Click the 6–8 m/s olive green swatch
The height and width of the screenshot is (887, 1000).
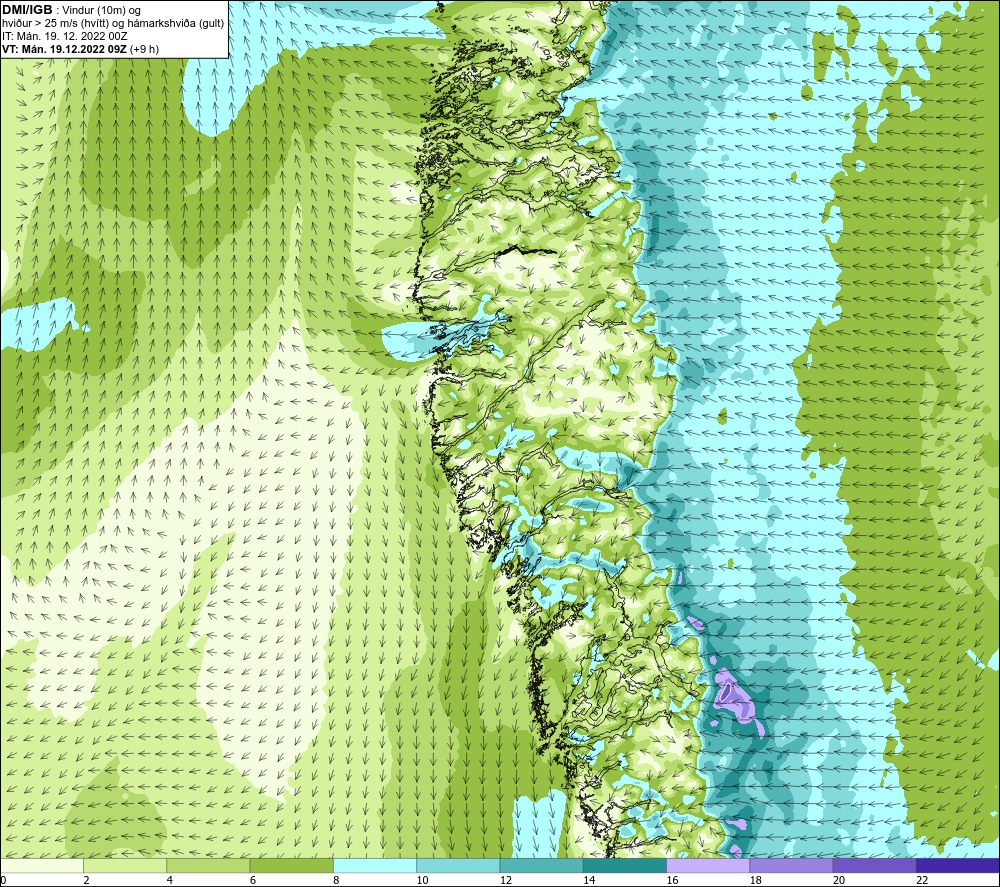[x=291, y=865]
